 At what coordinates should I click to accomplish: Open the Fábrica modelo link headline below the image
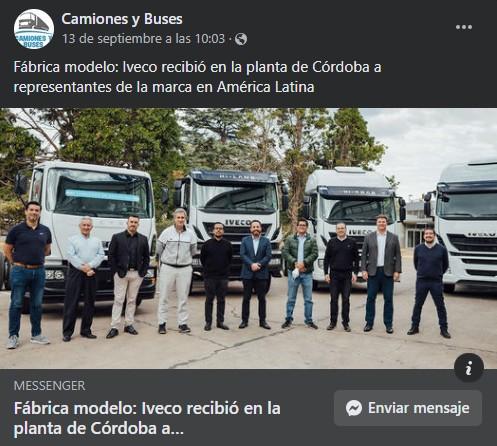click(147, 418)
